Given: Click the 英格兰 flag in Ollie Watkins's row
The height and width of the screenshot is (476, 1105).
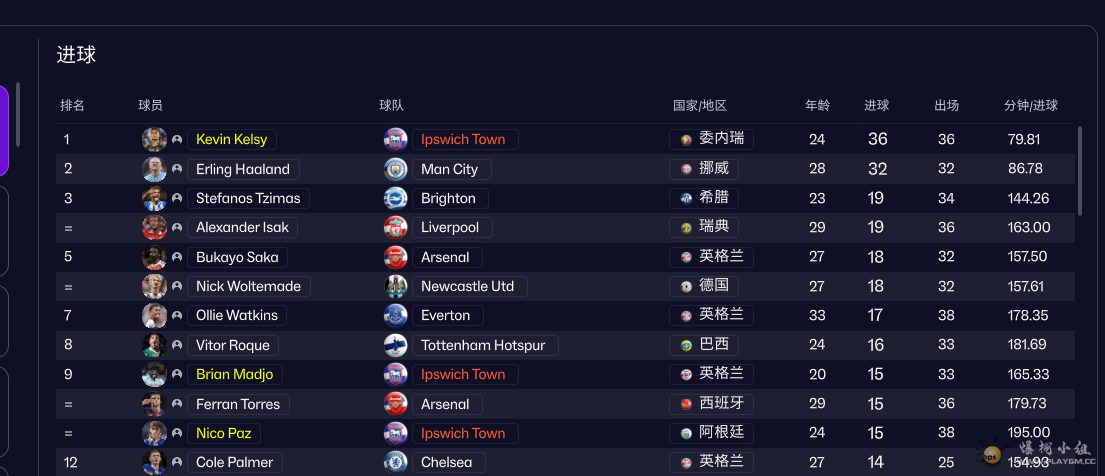Looking at the screenshot, I should coord(686,316).
